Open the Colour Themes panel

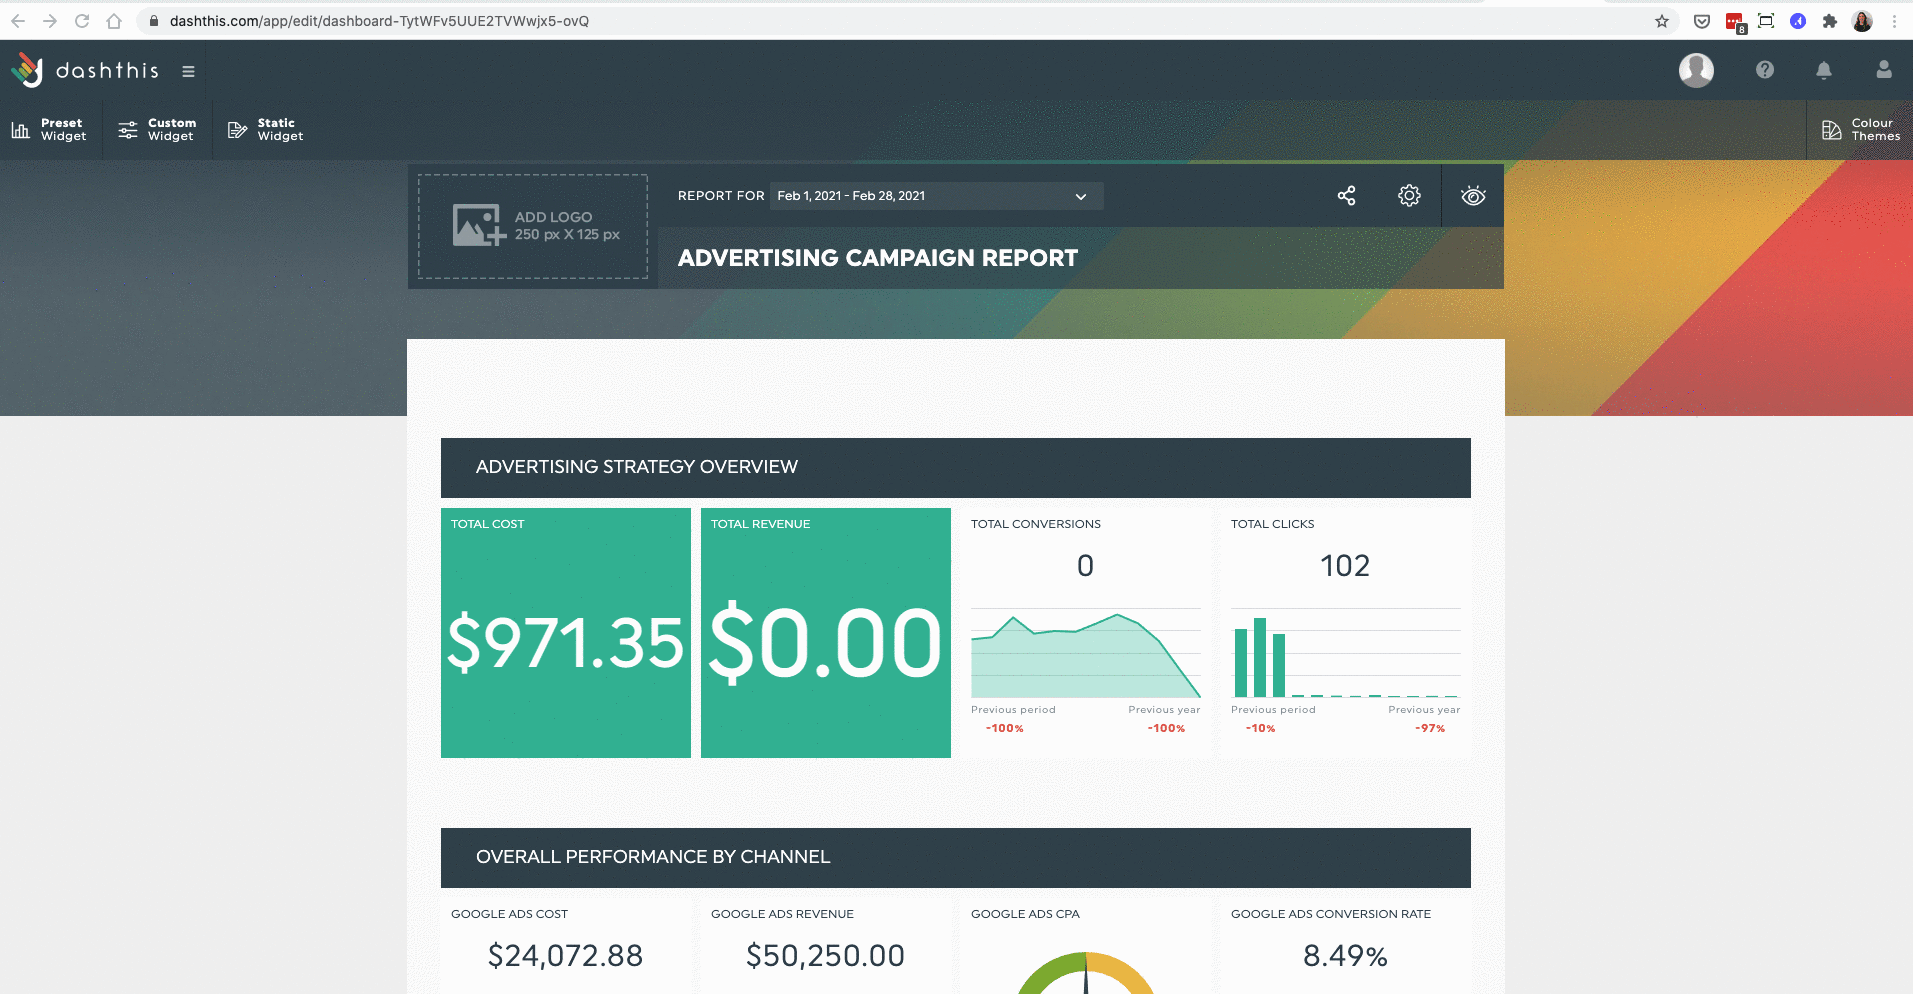pos(1860,130)
